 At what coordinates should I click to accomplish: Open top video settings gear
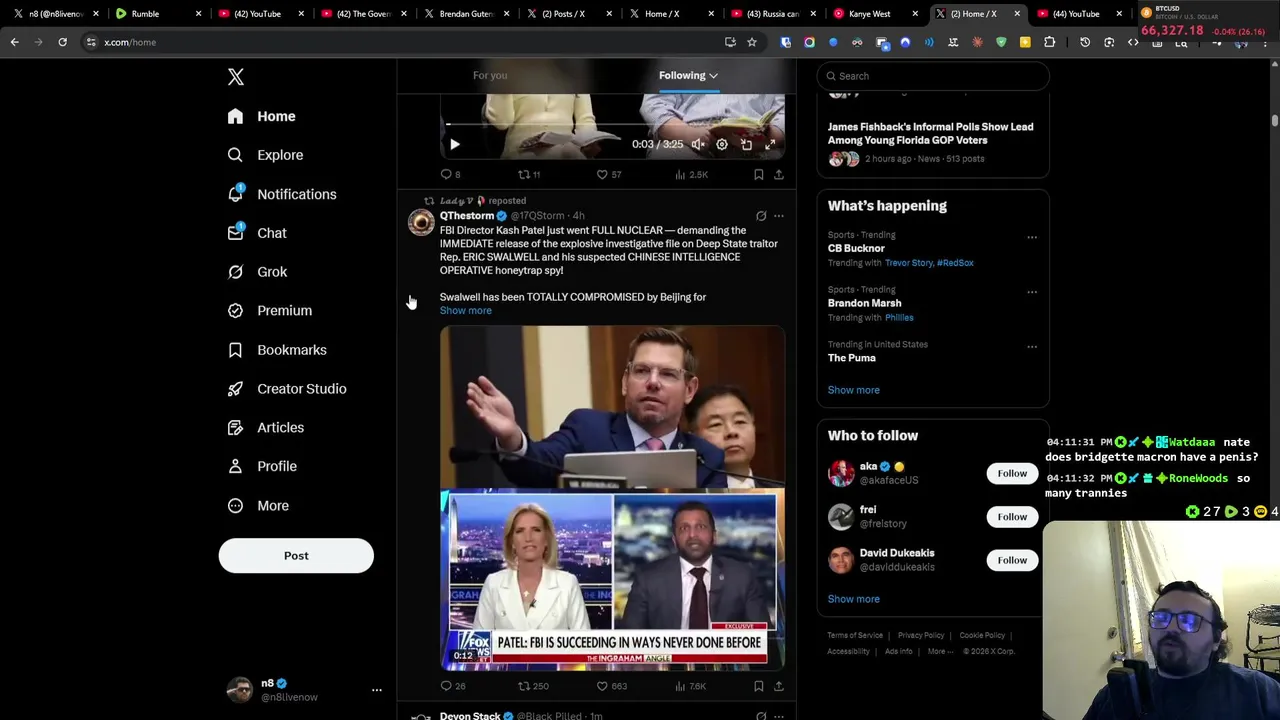pos(722,144)
